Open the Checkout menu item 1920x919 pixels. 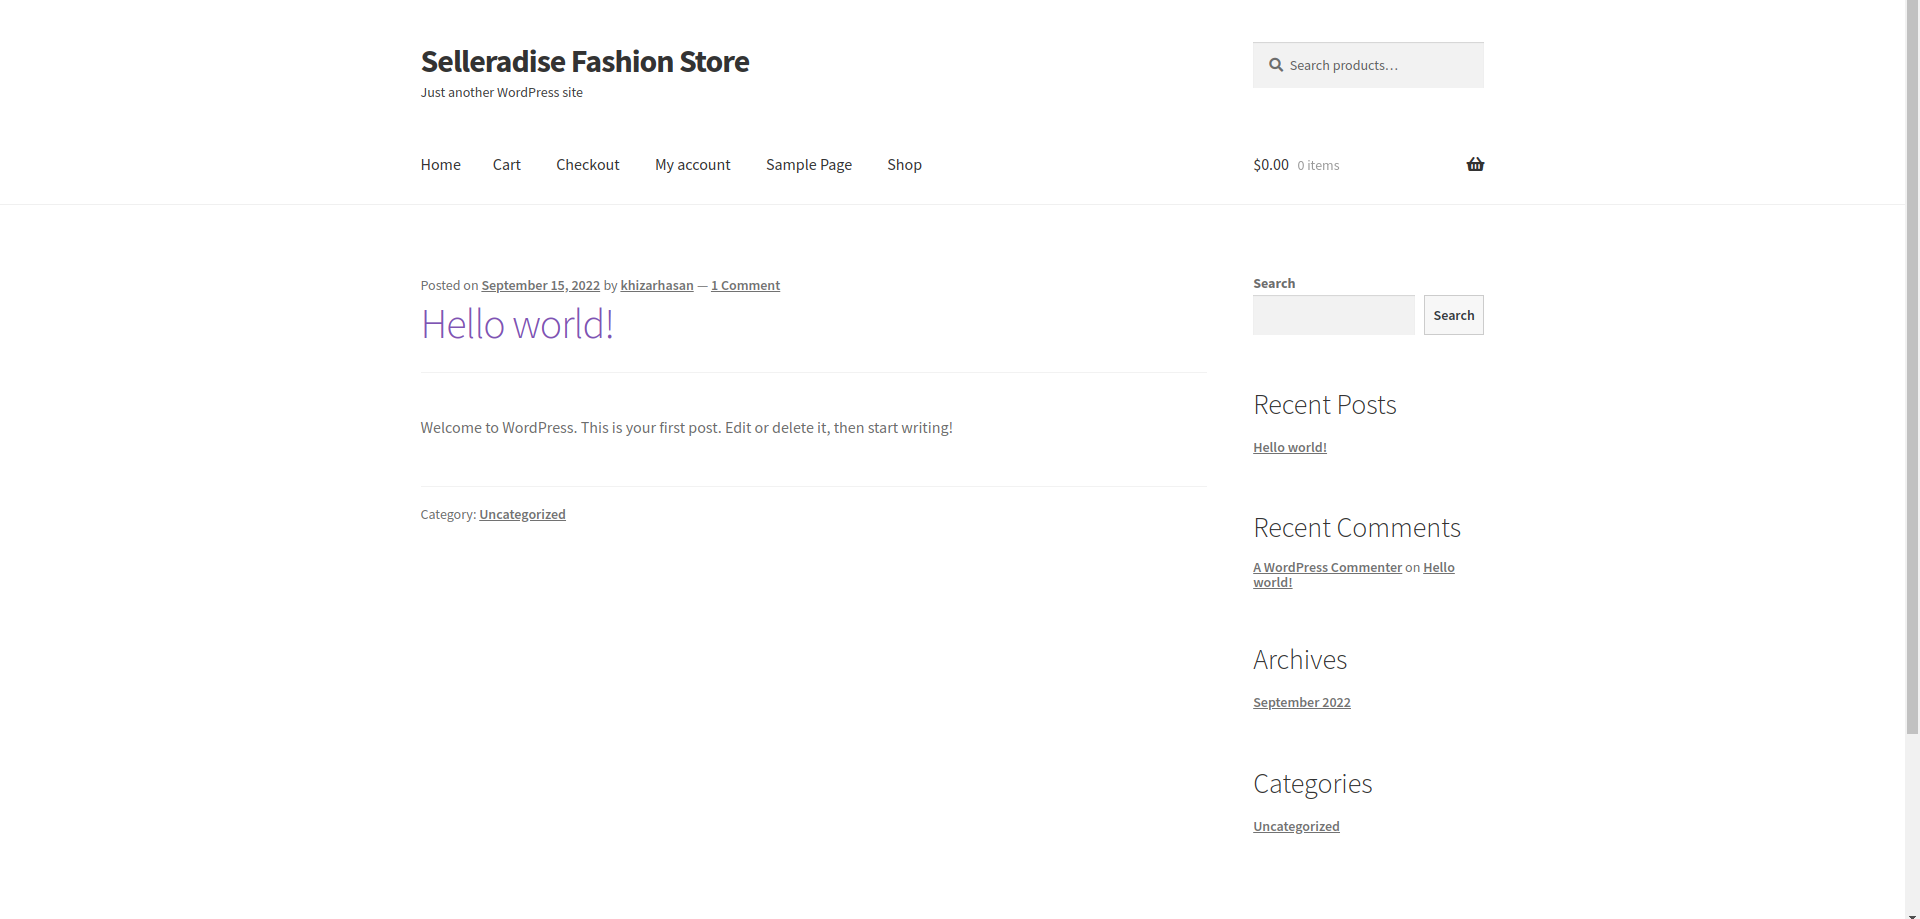587,165
